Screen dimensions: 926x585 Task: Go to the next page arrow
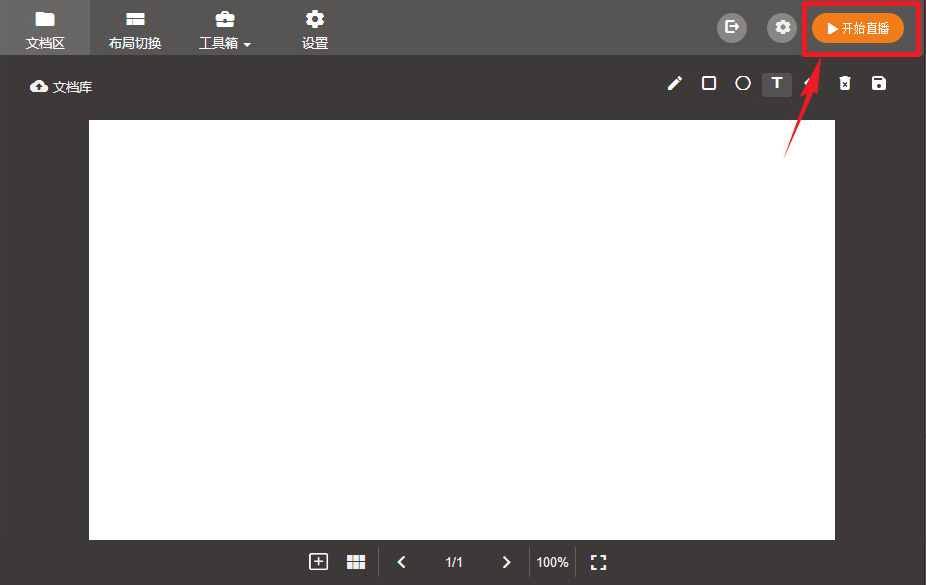tap(506, 562)
